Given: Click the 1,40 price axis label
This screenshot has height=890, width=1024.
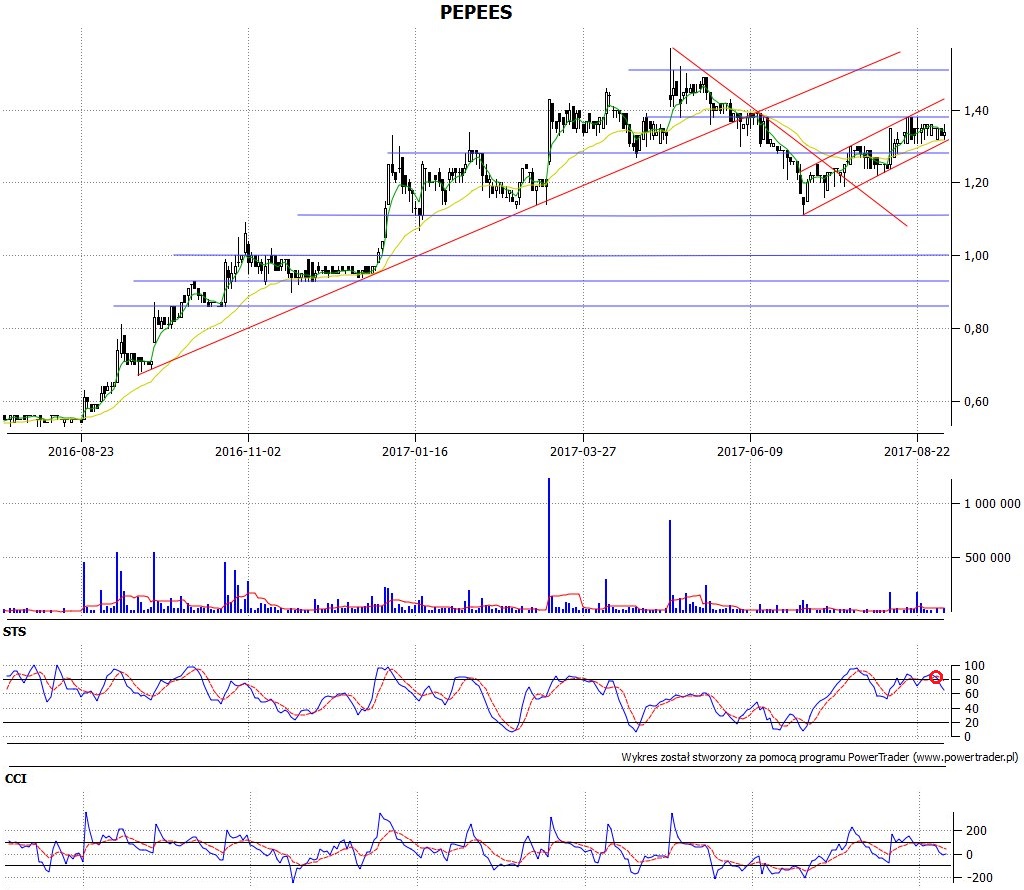Looking at the screenshot, I should [x=977, y=110].
